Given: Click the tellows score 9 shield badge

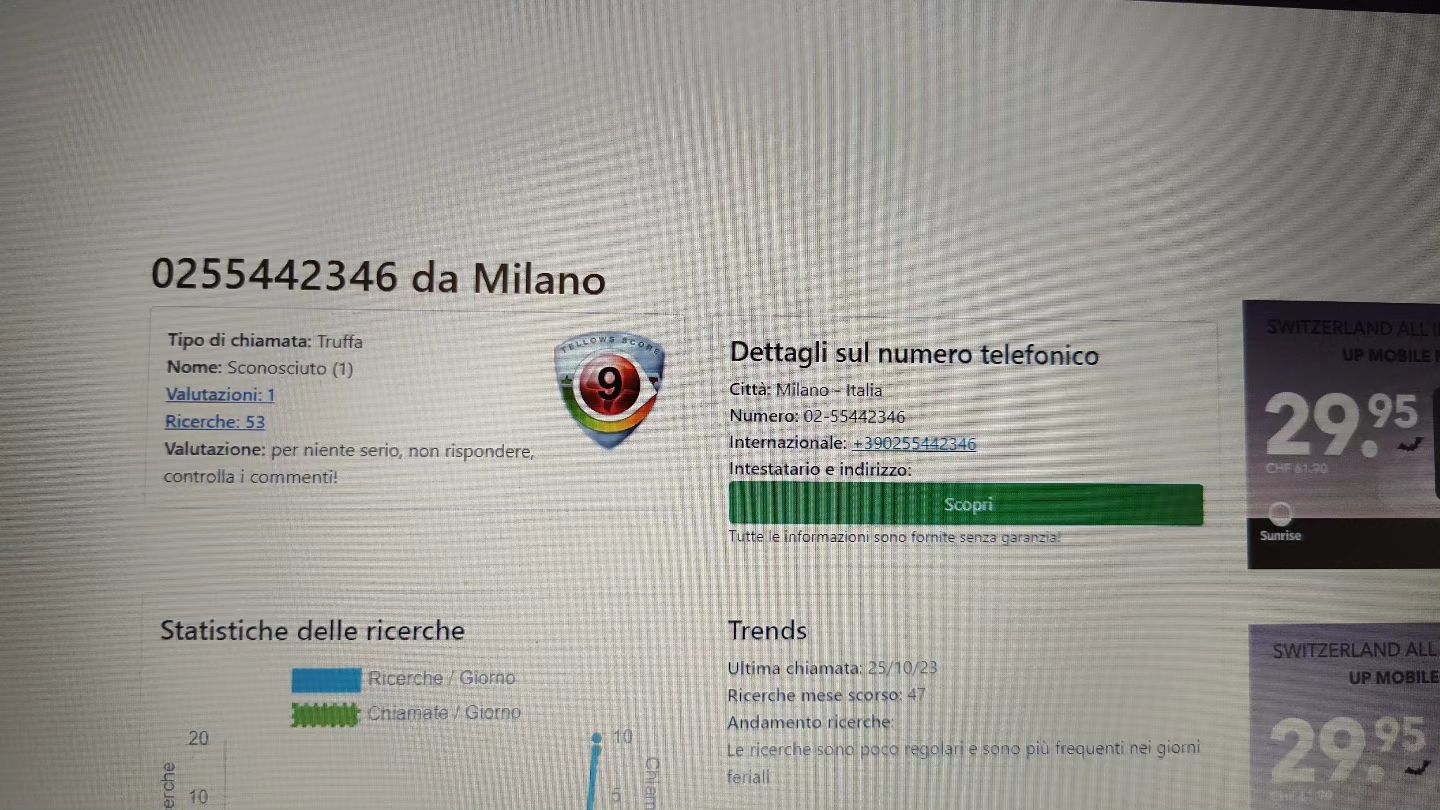Looking at the screenshot, I should pos(608,389).
